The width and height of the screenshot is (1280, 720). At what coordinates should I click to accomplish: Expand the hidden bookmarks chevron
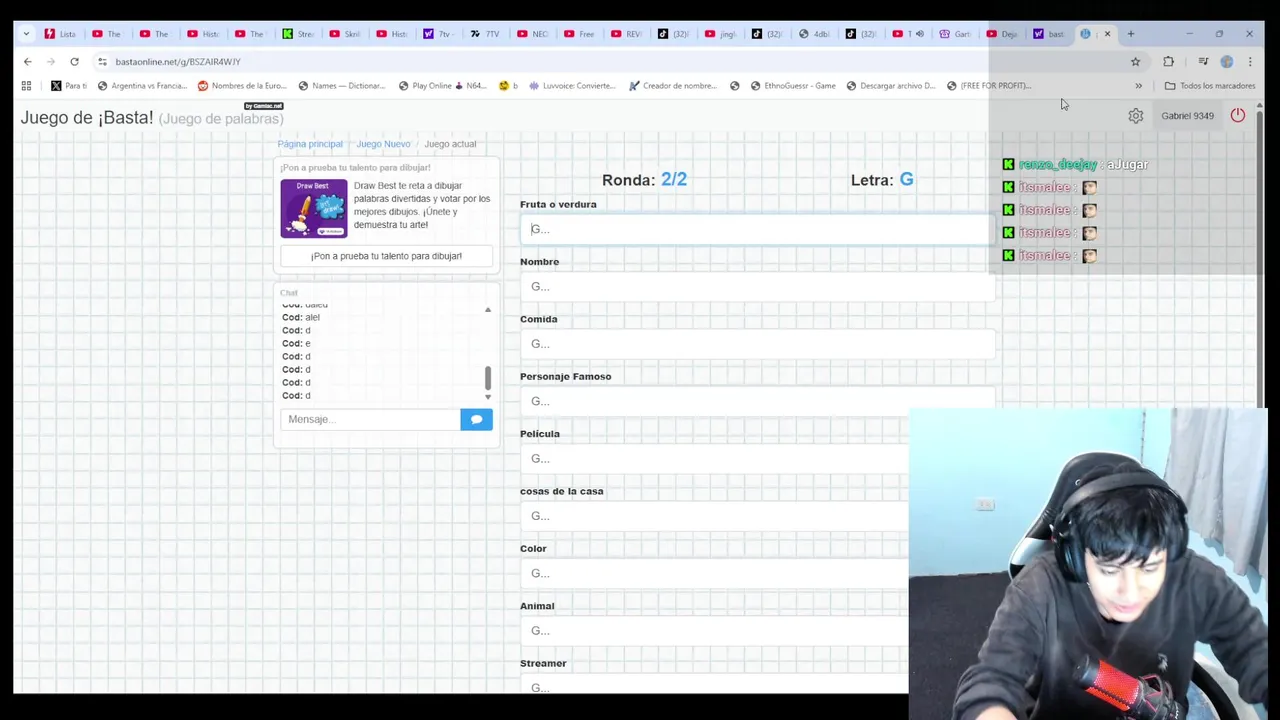tap(1138, 86)
